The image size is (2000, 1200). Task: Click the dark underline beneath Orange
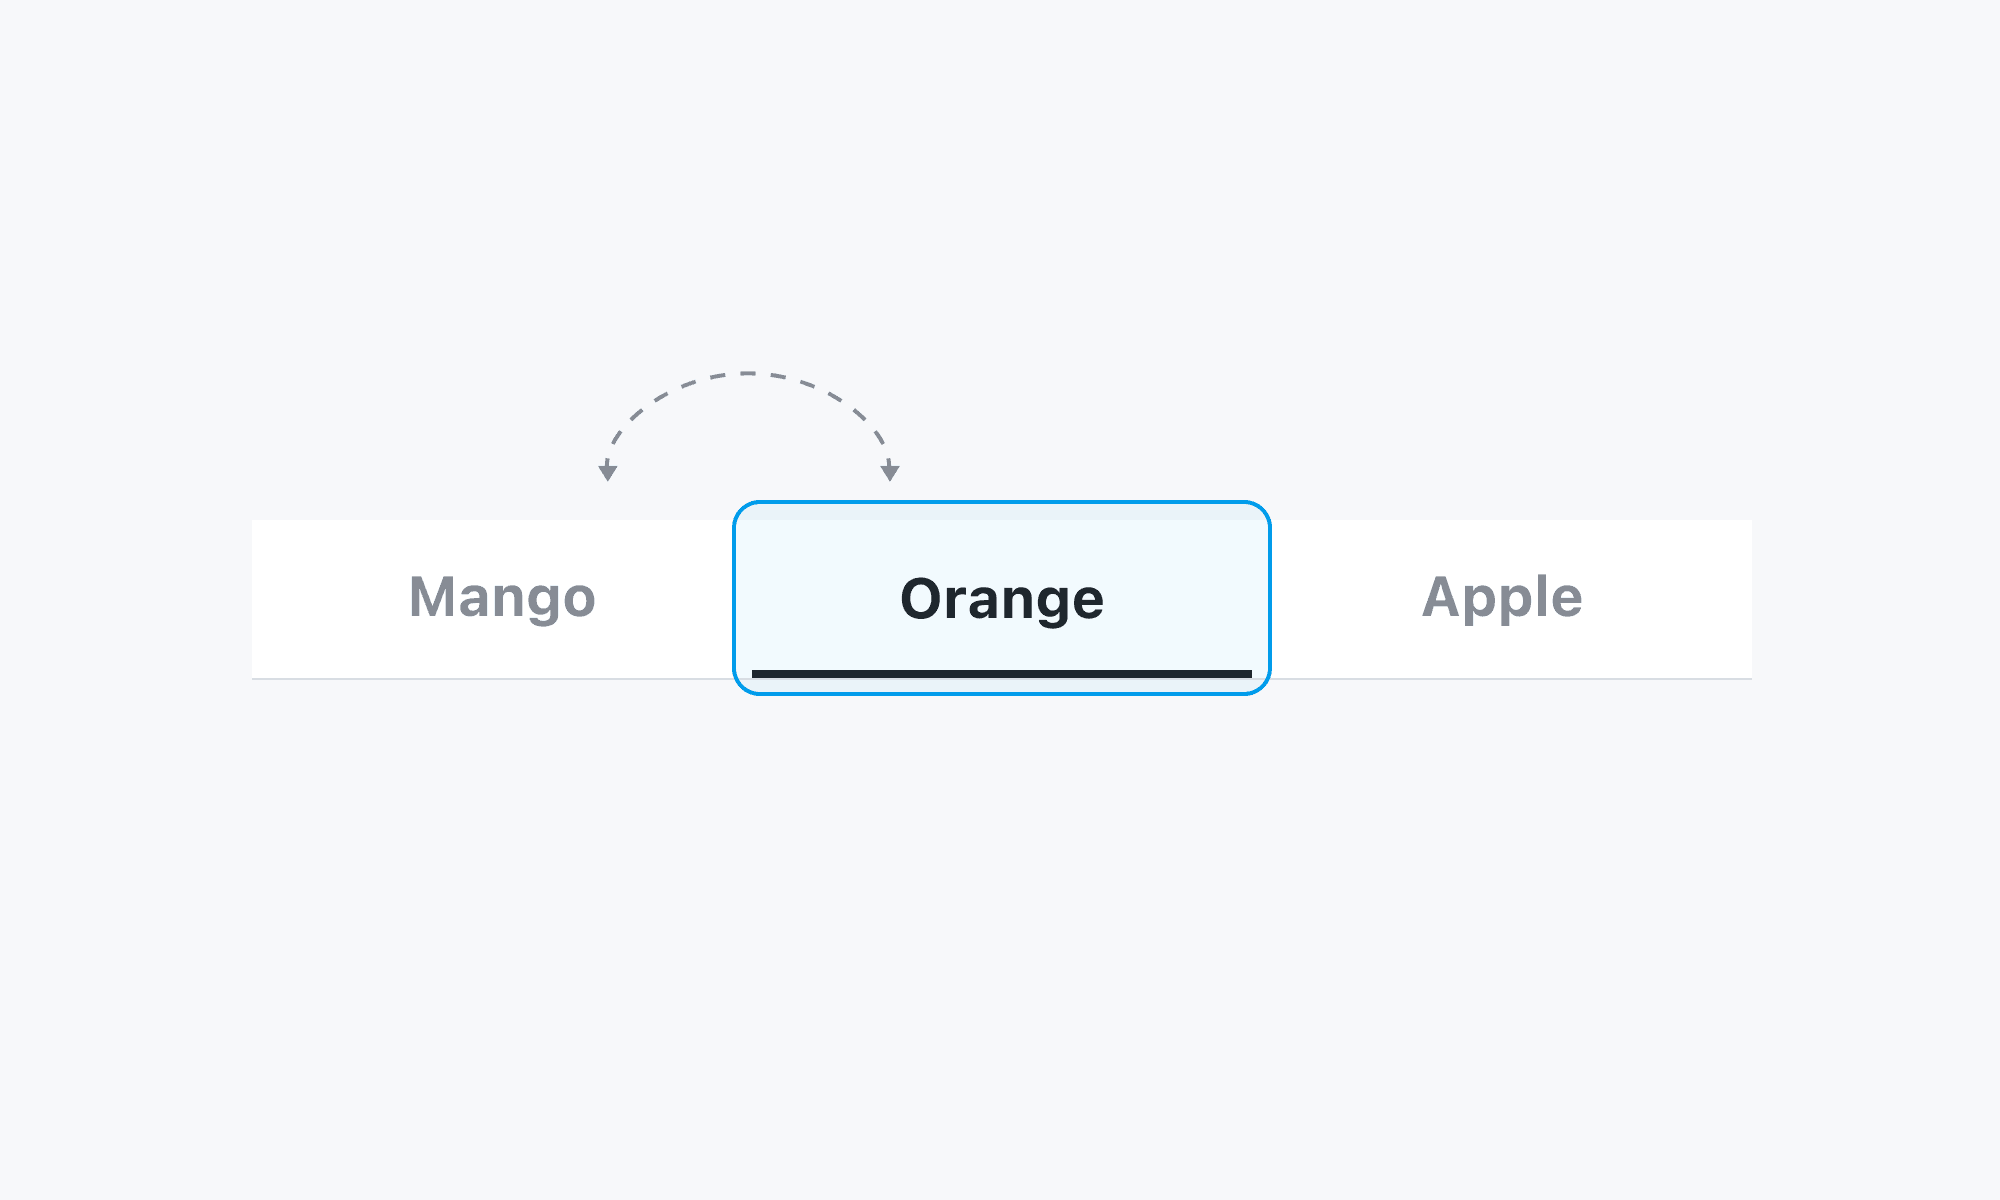(x=1001, y=674)
